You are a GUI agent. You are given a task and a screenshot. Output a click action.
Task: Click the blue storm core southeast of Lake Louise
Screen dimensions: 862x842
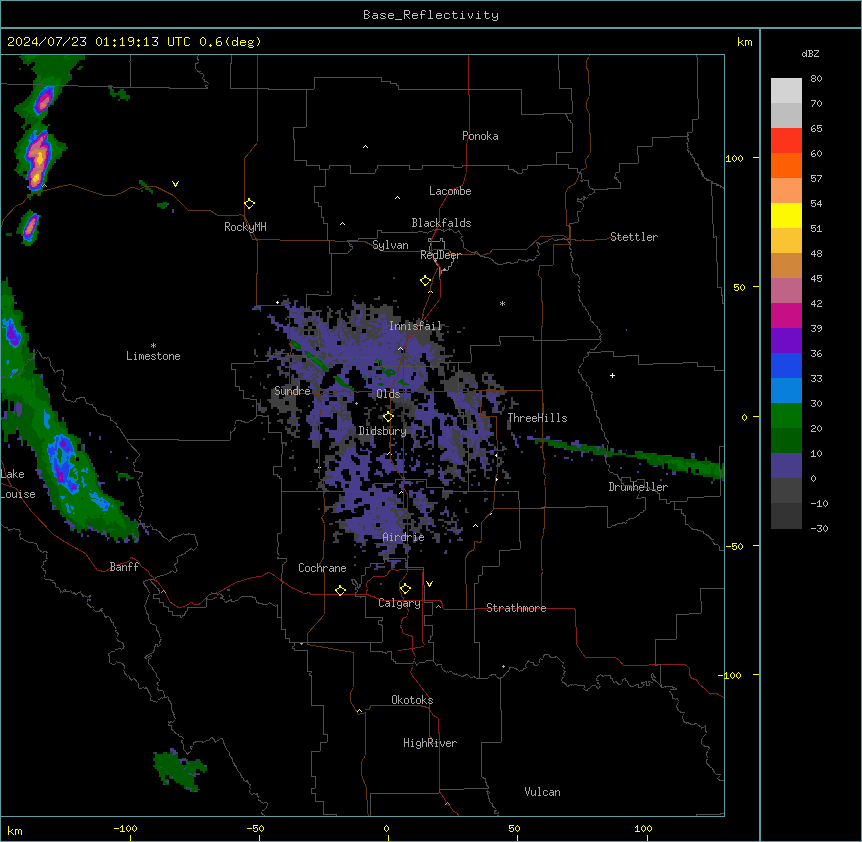click(63, 462)
